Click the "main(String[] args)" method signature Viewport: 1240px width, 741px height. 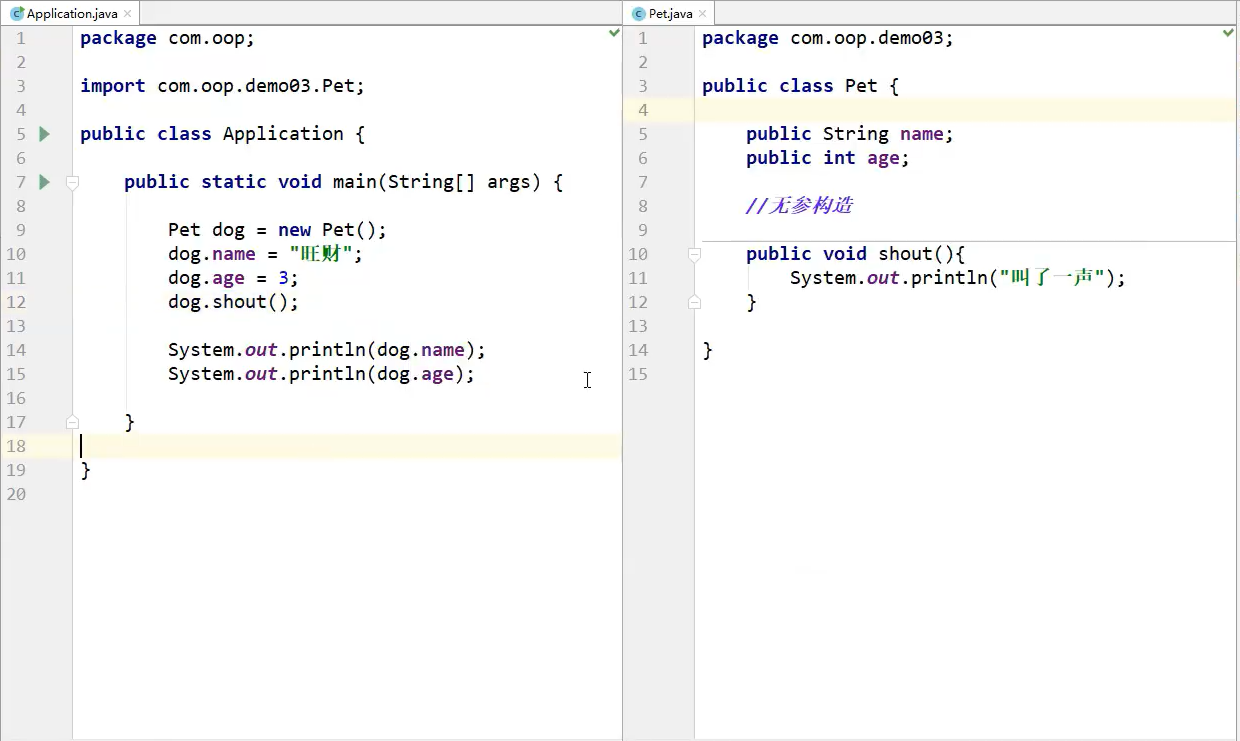[436, 182]
